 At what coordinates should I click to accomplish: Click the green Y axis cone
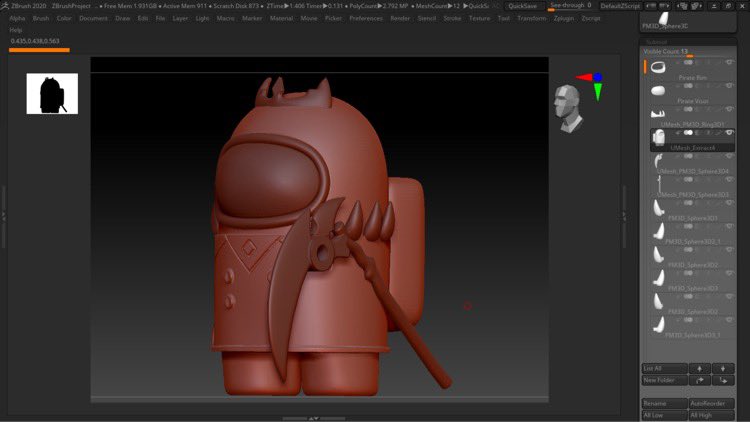tap(598, 92)
